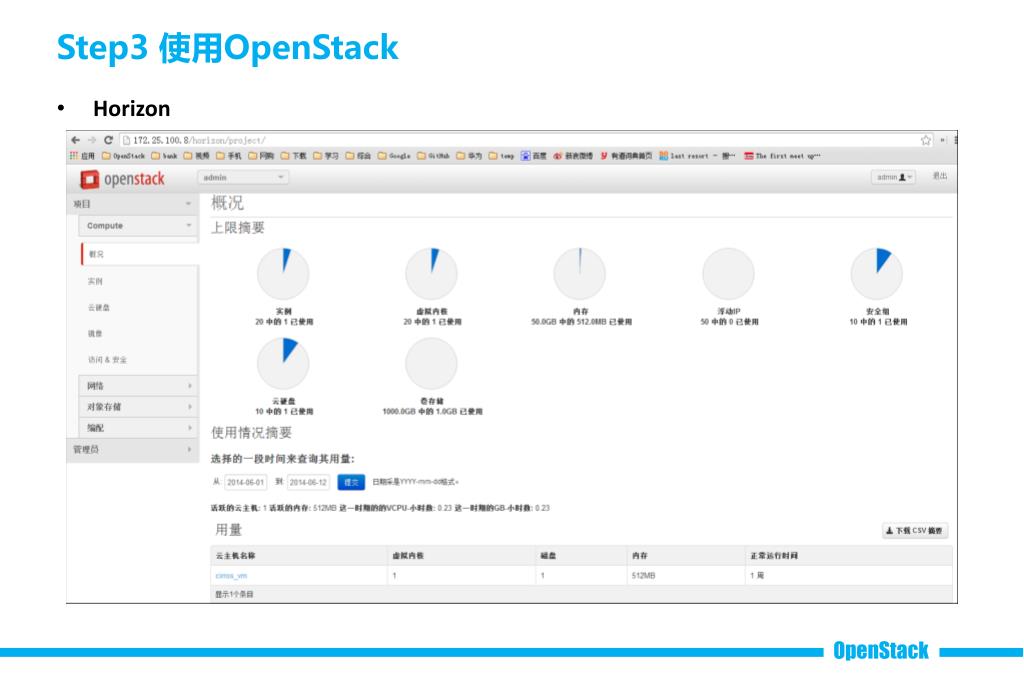1024x682 pixels.
Task: Click the 内存 quota pie chart
Action: click(579, 274)
